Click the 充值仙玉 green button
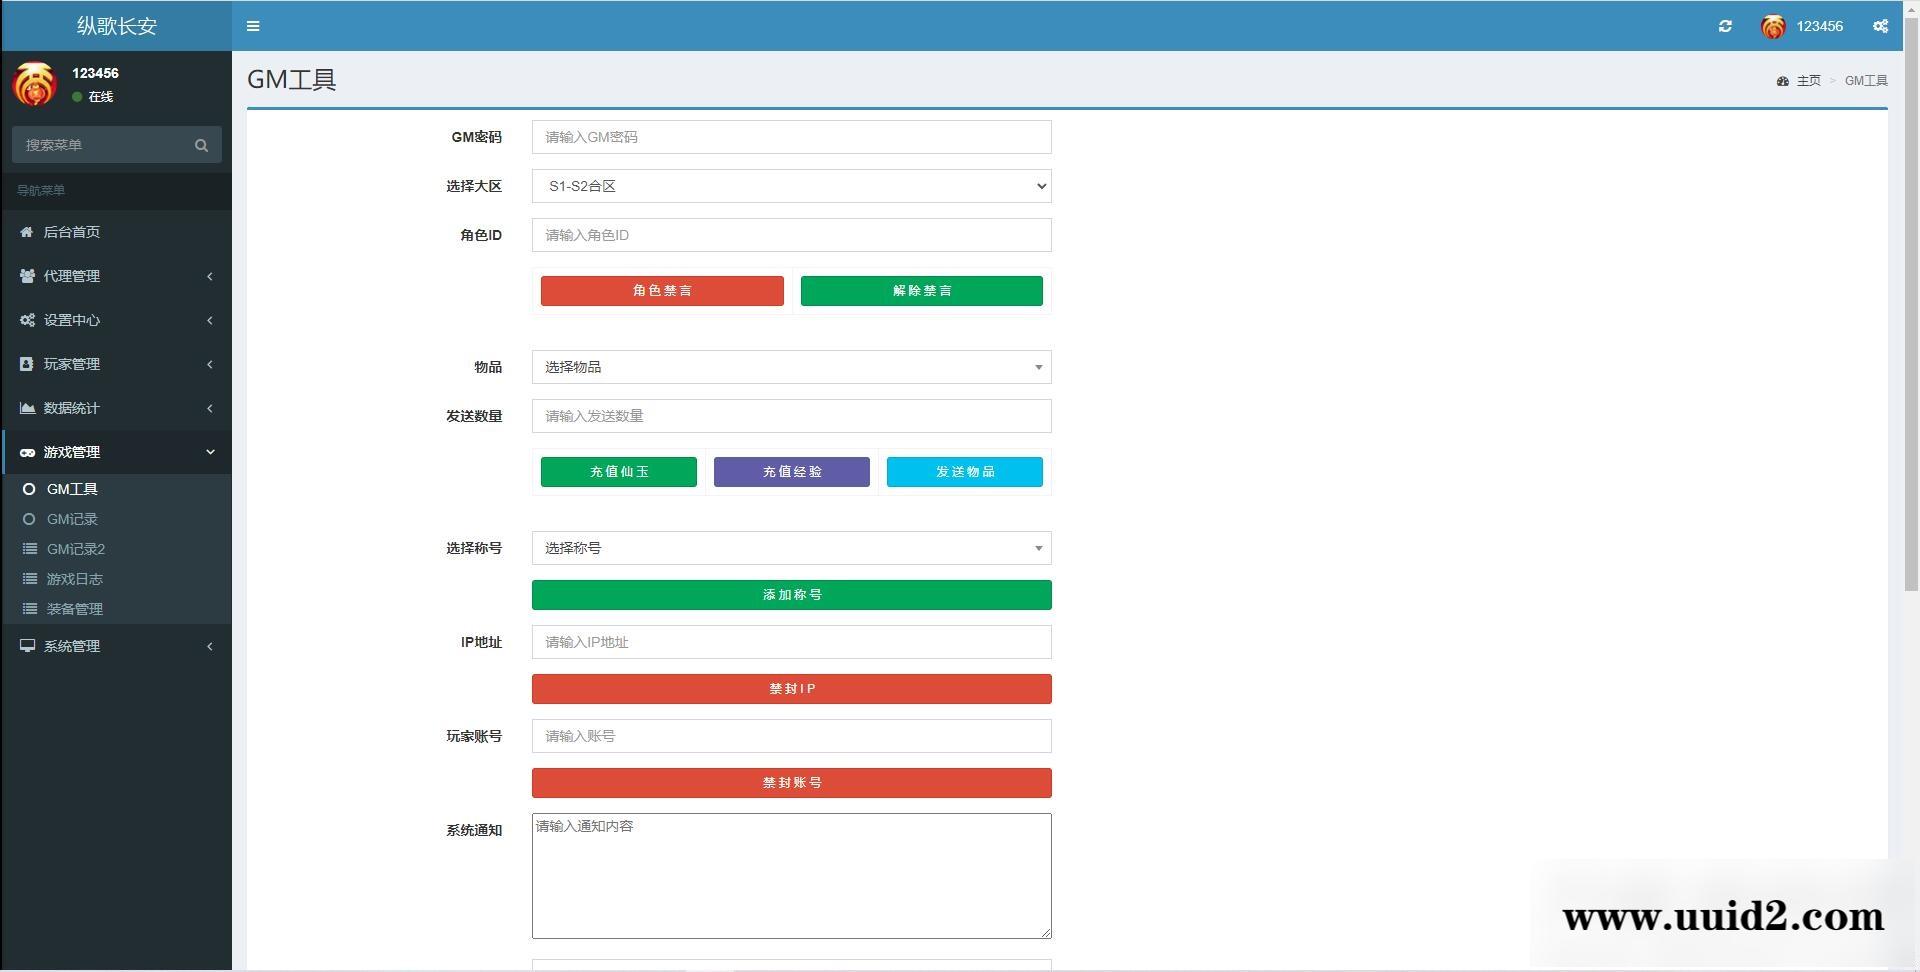This screenshot has height=972, width=1920. 618,472
